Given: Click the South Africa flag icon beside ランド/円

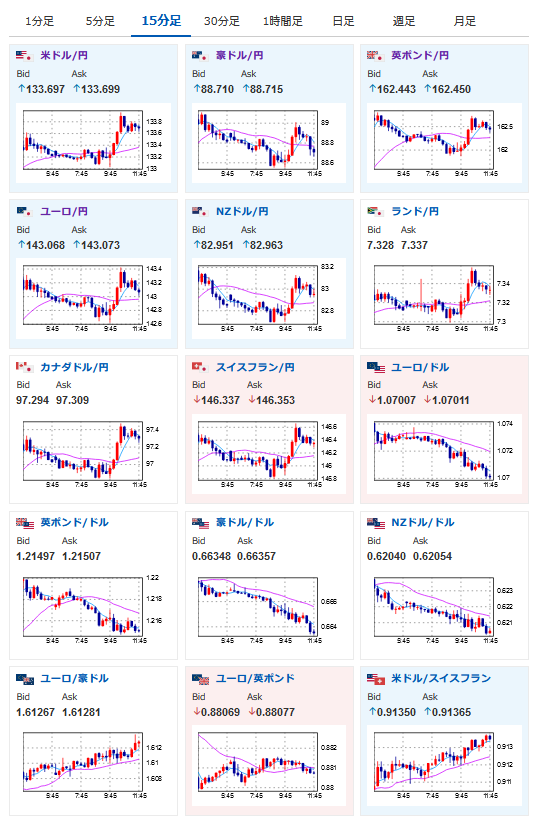Looking at the screenshot, I should tap(375, 212).
